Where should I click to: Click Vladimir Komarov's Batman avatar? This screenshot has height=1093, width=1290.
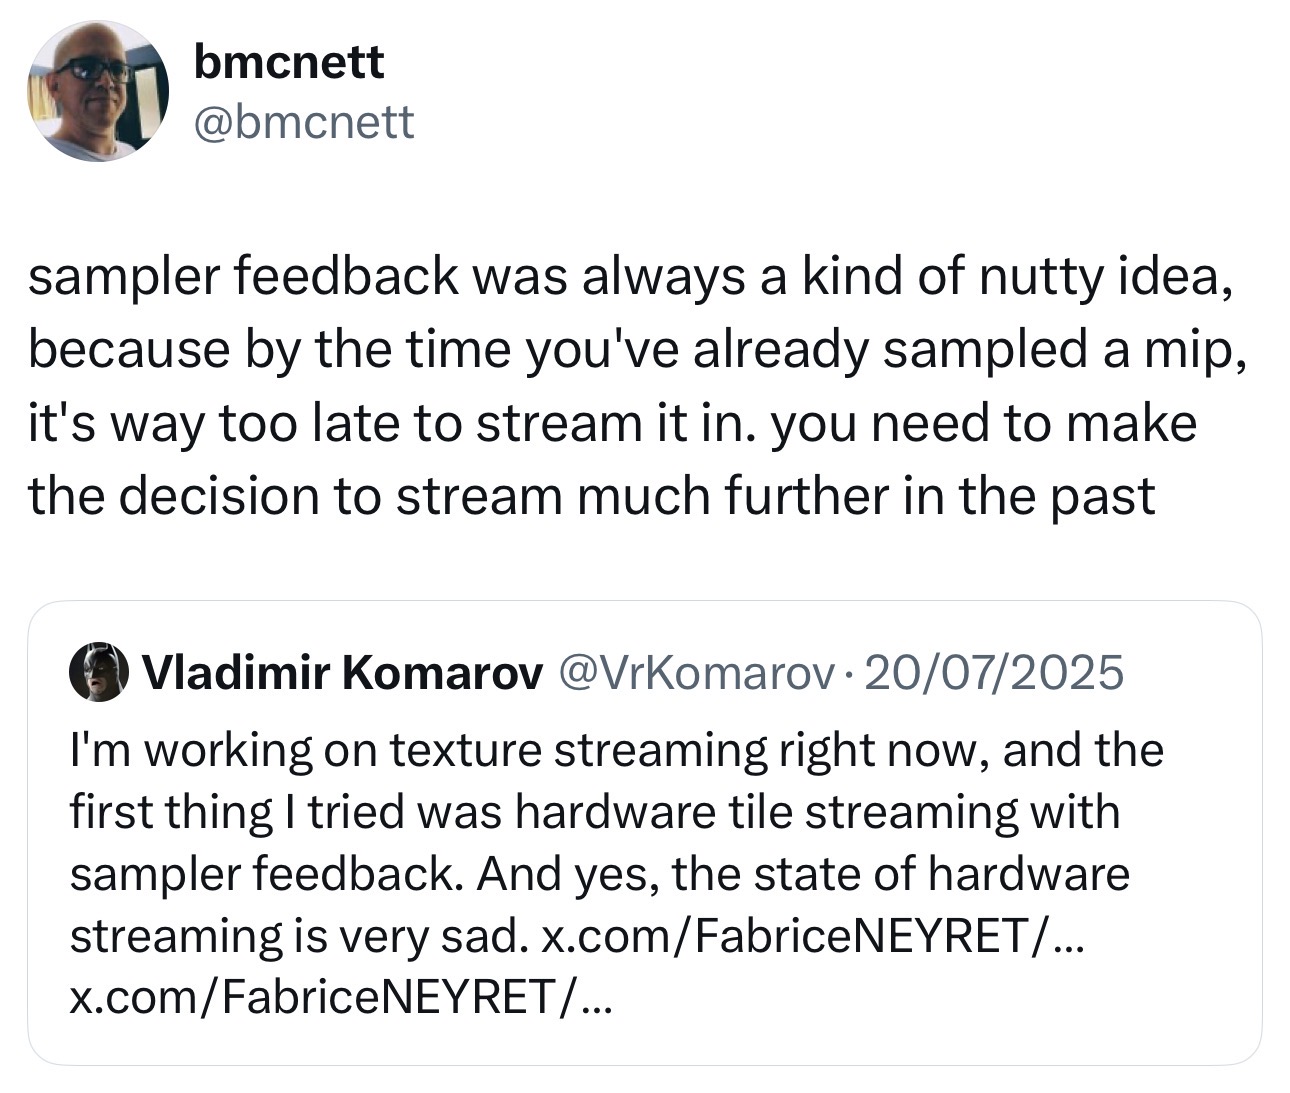point(99,673)
